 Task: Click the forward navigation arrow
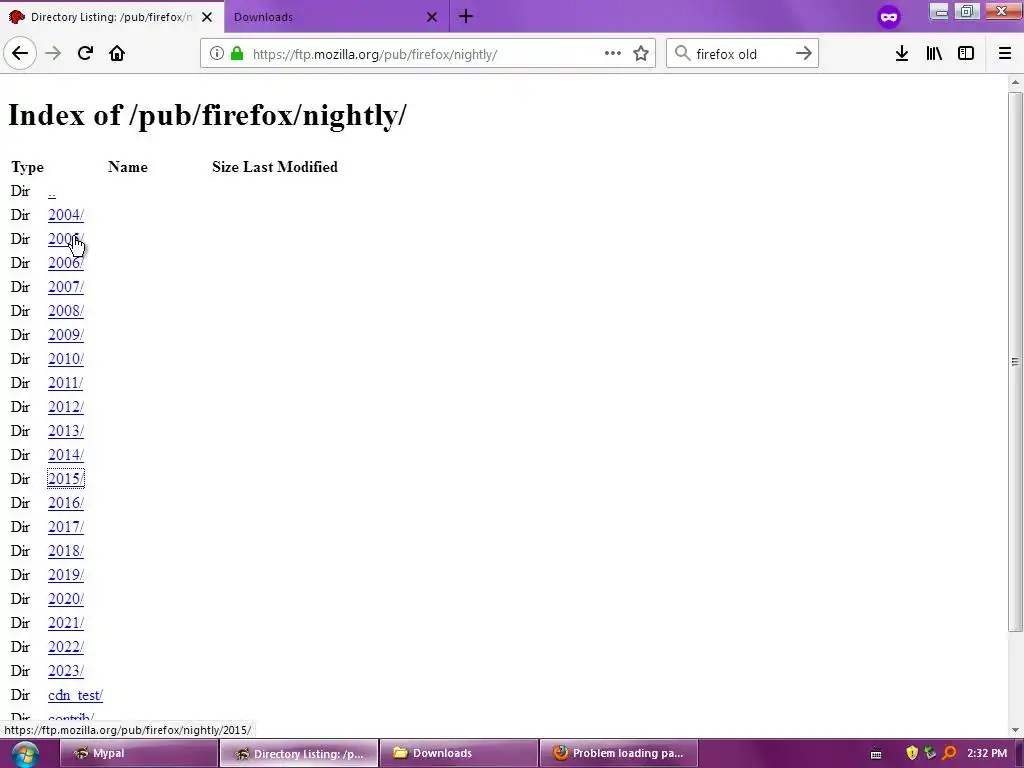pos(53,54)
